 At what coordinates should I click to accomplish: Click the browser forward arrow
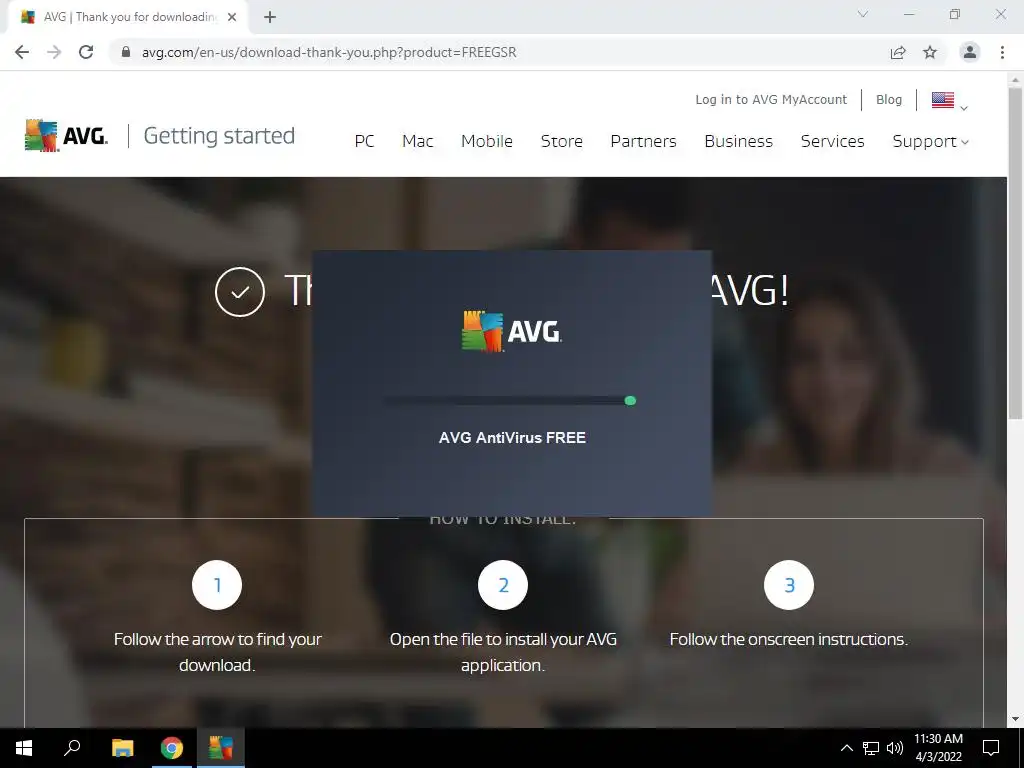point(54,52)
